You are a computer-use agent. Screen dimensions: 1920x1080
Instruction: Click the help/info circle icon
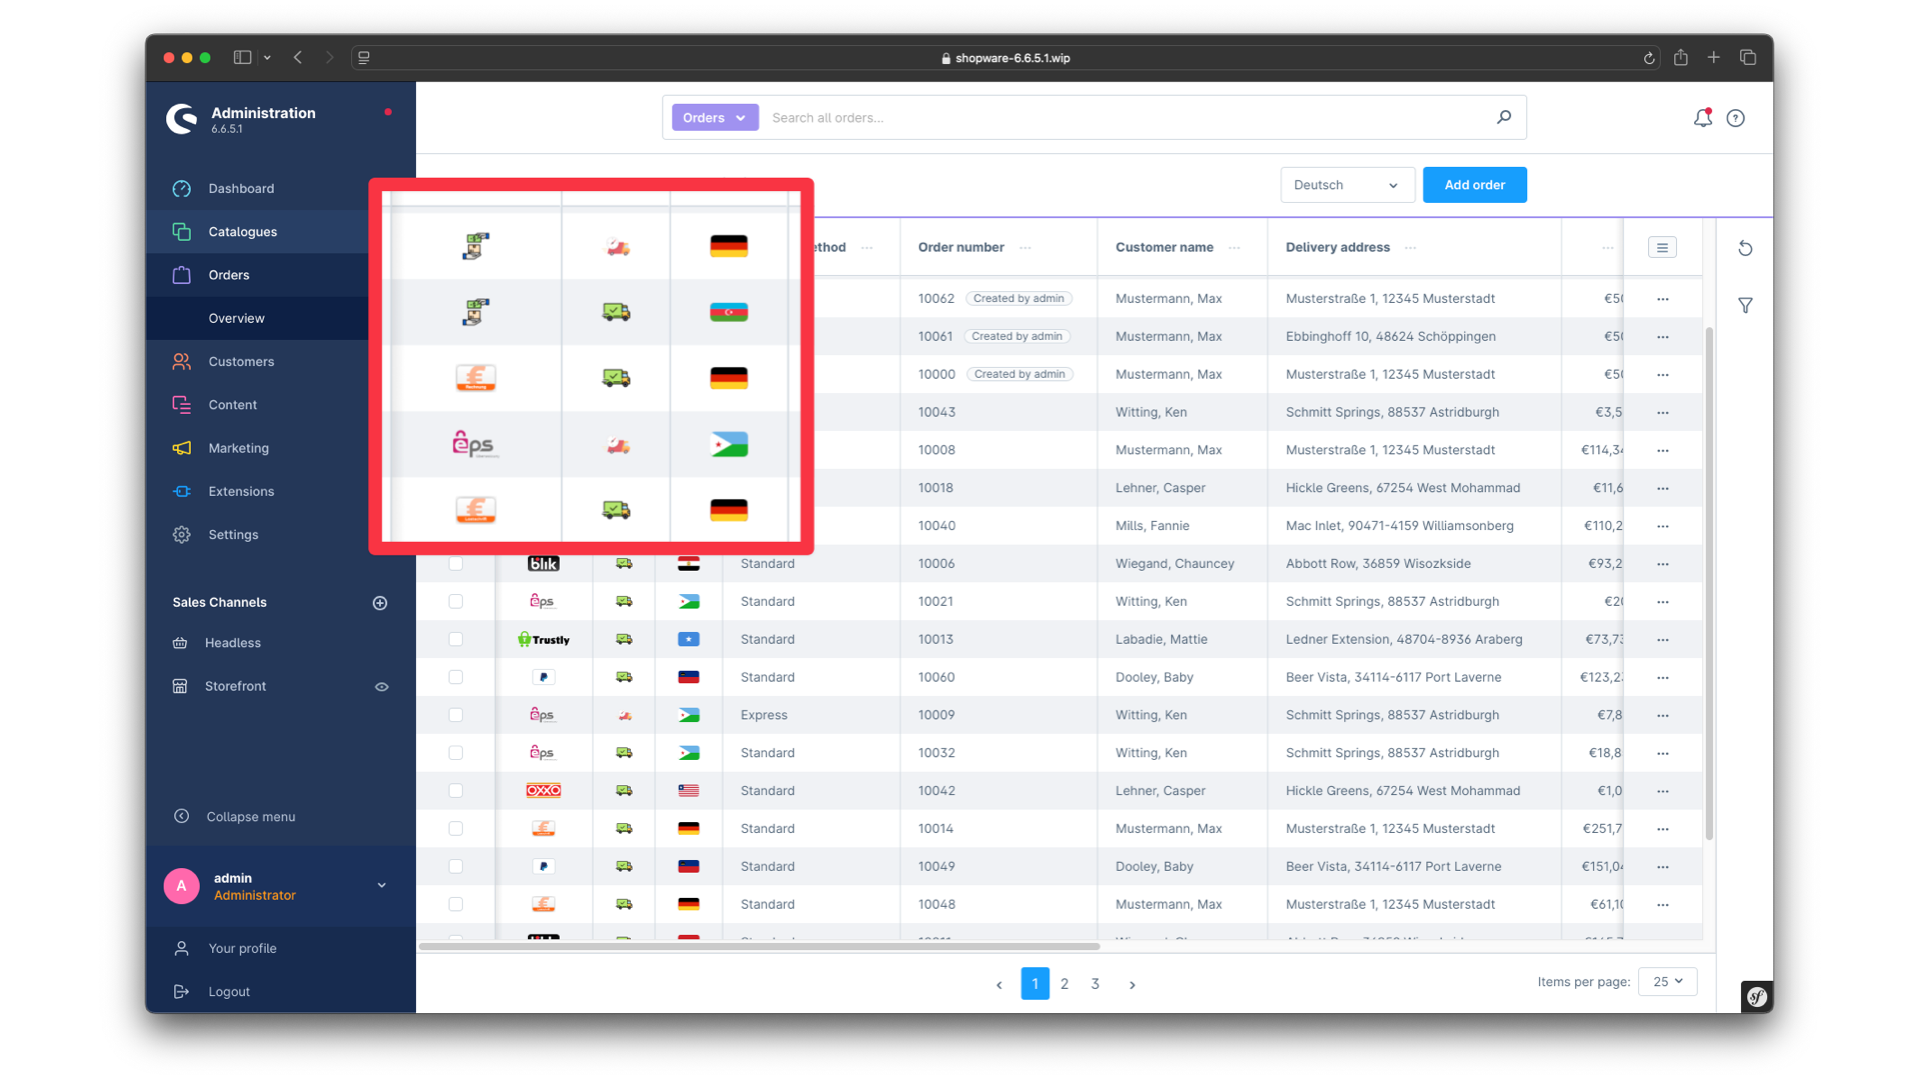(1735, 119)
